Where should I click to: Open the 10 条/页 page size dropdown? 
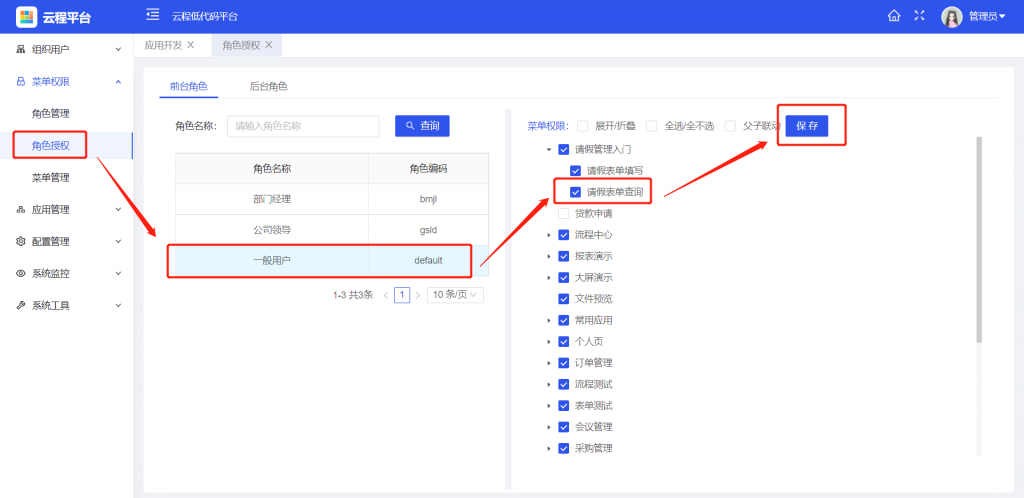tap(455, 295)
